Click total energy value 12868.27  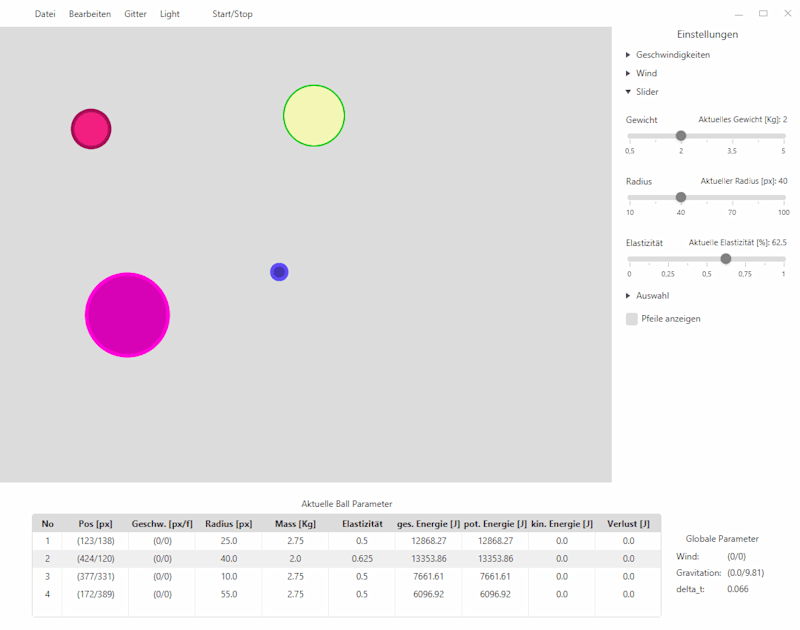[429, 541]
